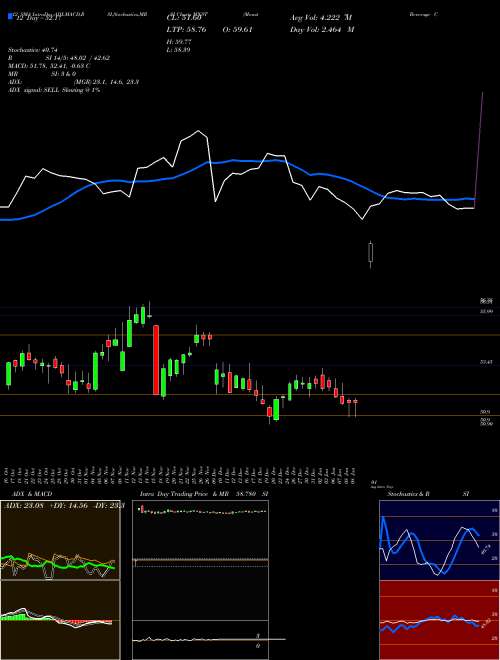Open the red RSI chart panel
The width and height of the screenshot is (500, 660).
(x=439, y=620)
